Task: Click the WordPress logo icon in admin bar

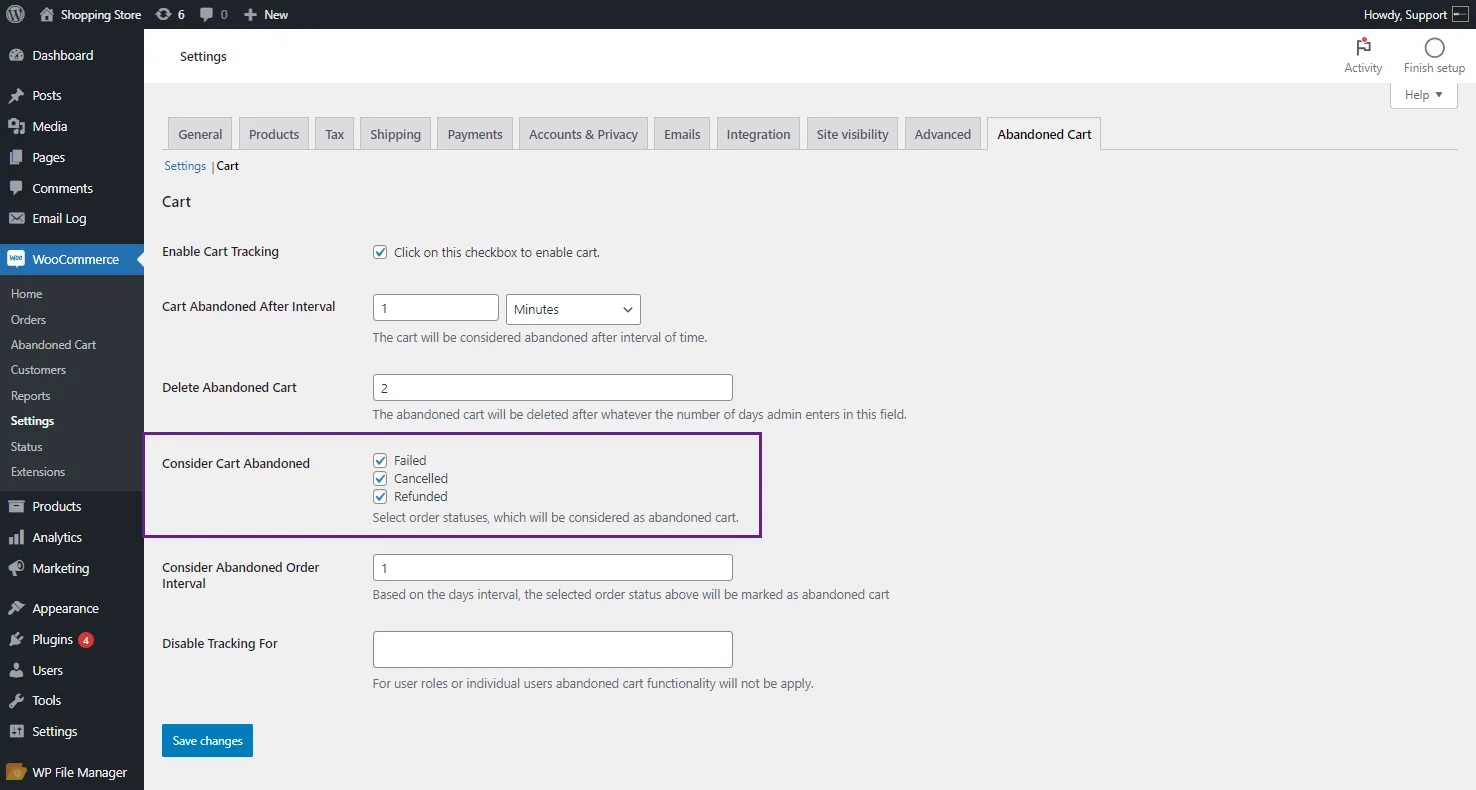Action: (x=15, y=15)
